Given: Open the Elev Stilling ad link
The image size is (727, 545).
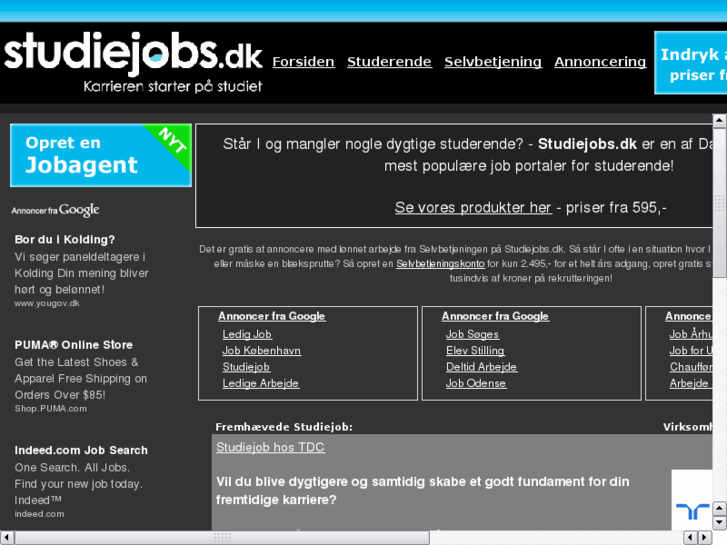Looking at the screenshot, I should pyautogui.click(x=475, y=351).
